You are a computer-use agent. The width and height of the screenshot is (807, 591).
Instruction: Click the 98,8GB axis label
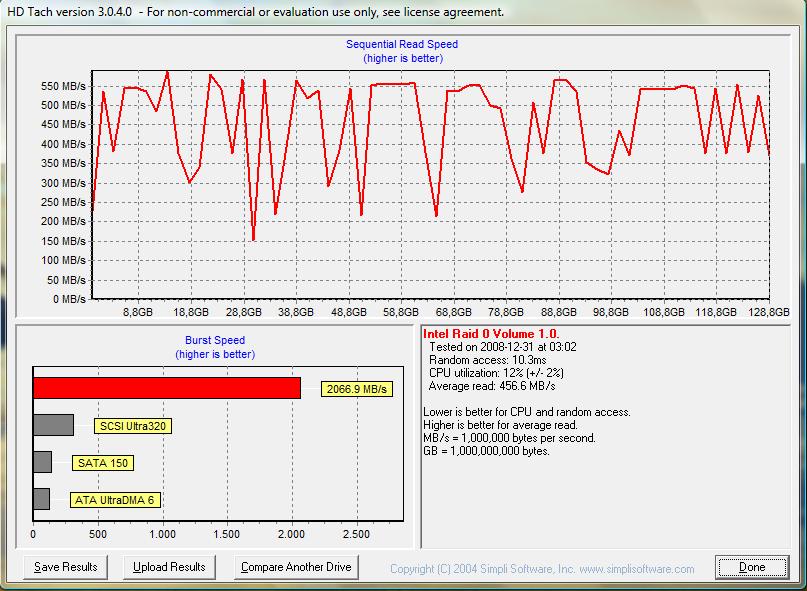(610, 312)
